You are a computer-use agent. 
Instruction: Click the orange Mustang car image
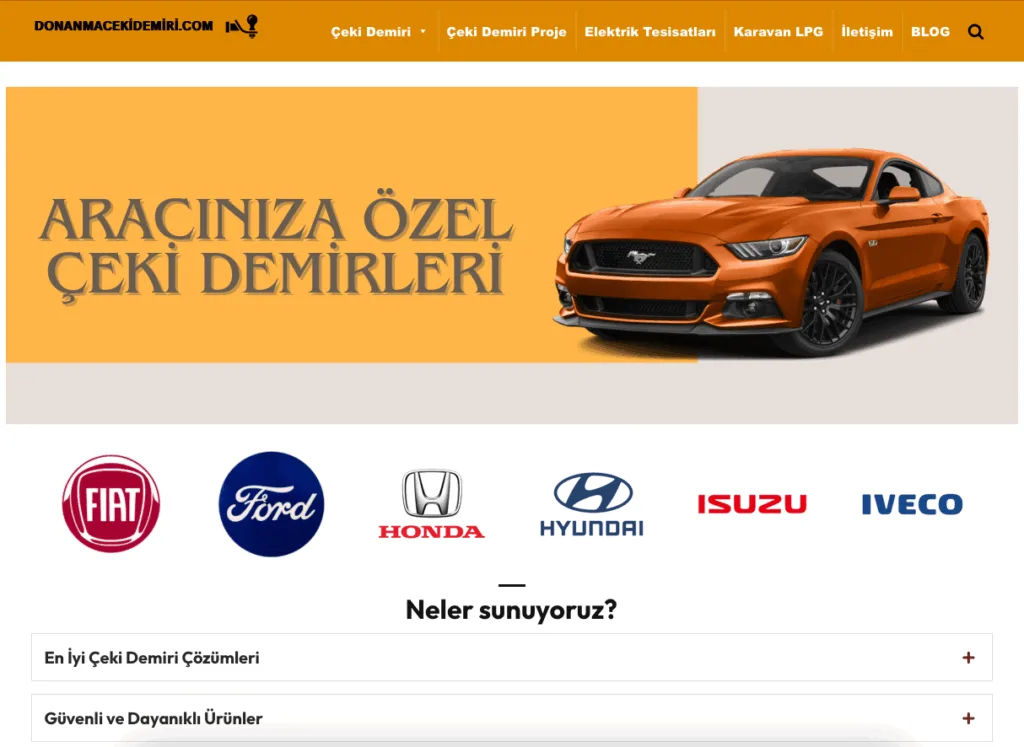(x=771, y=251)
